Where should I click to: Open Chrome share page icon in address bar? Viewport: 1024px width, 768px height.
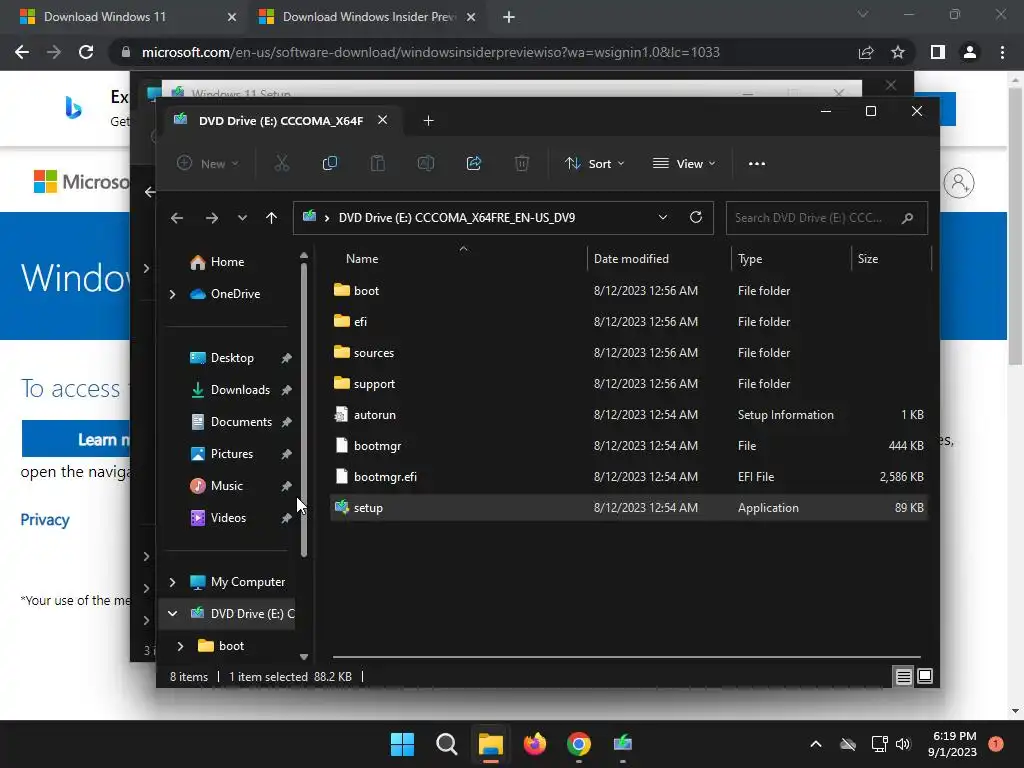click(x=866, y=52)
